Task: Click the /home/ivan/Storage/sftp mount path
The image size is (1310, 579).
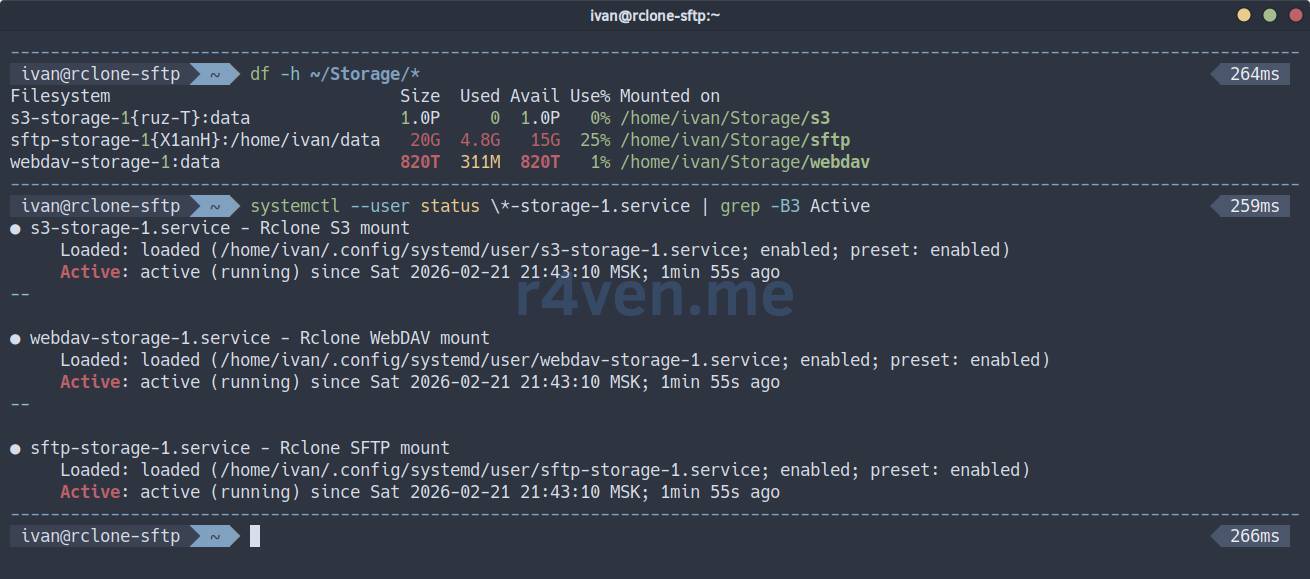Action: (735, 140)
